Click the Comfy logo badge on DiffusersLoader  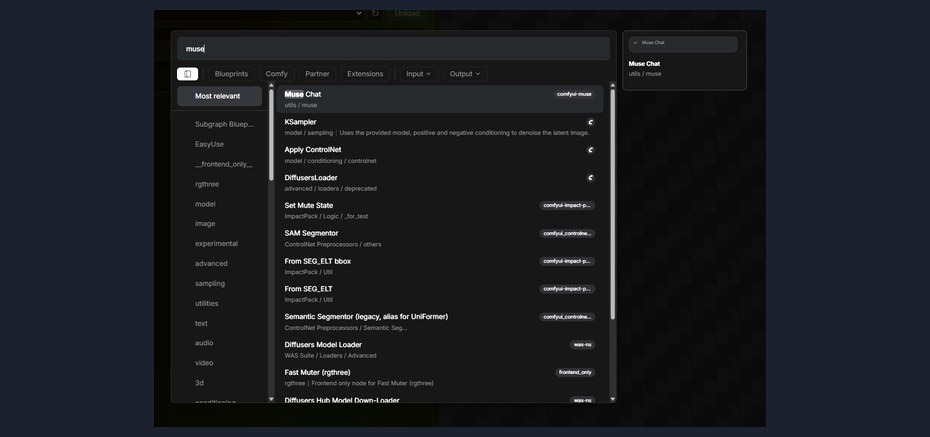click(x=590, y=178)
